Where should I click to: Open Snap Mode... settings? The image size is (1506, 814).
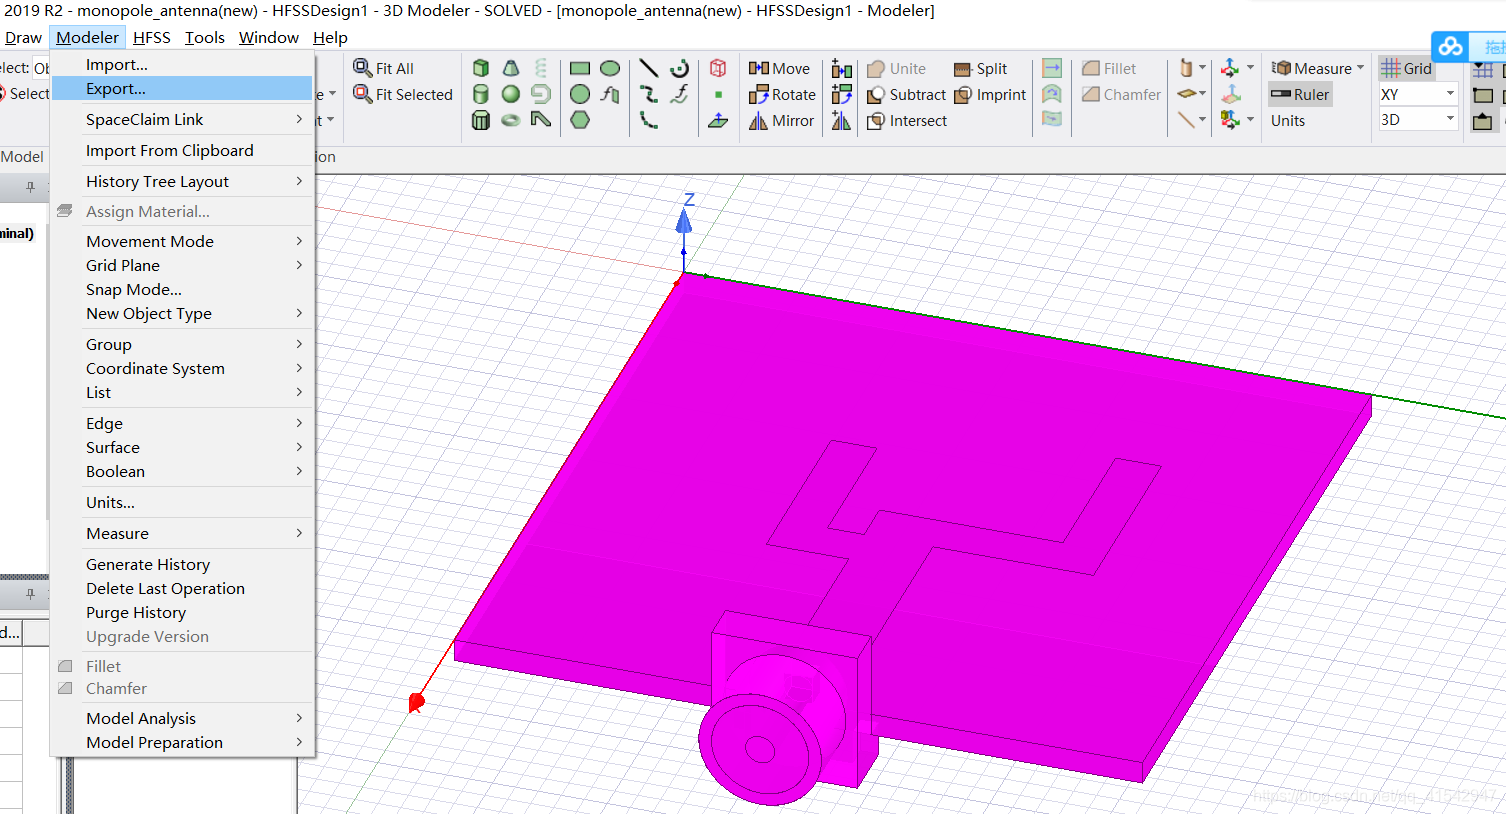coord(182,289)
